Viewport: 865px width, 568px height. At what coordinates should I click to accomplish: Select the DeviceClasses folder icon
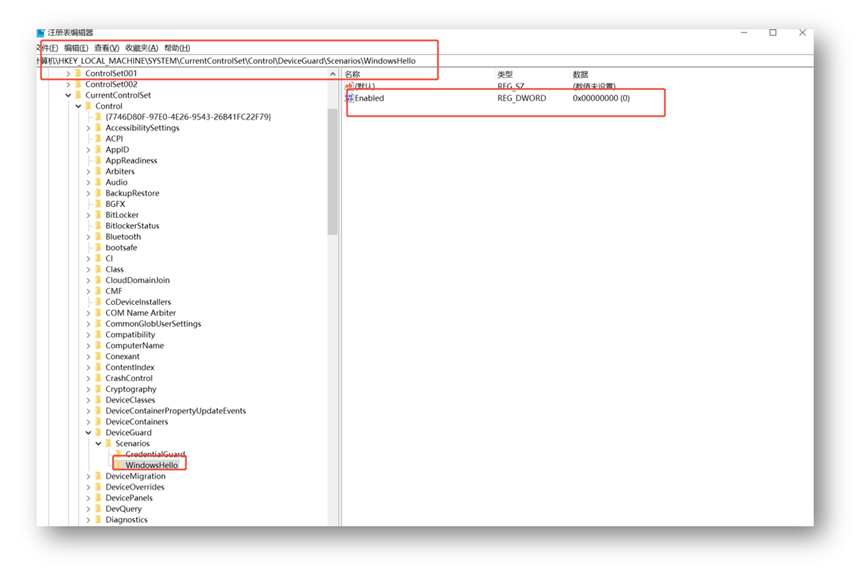(x=99, y=400)
